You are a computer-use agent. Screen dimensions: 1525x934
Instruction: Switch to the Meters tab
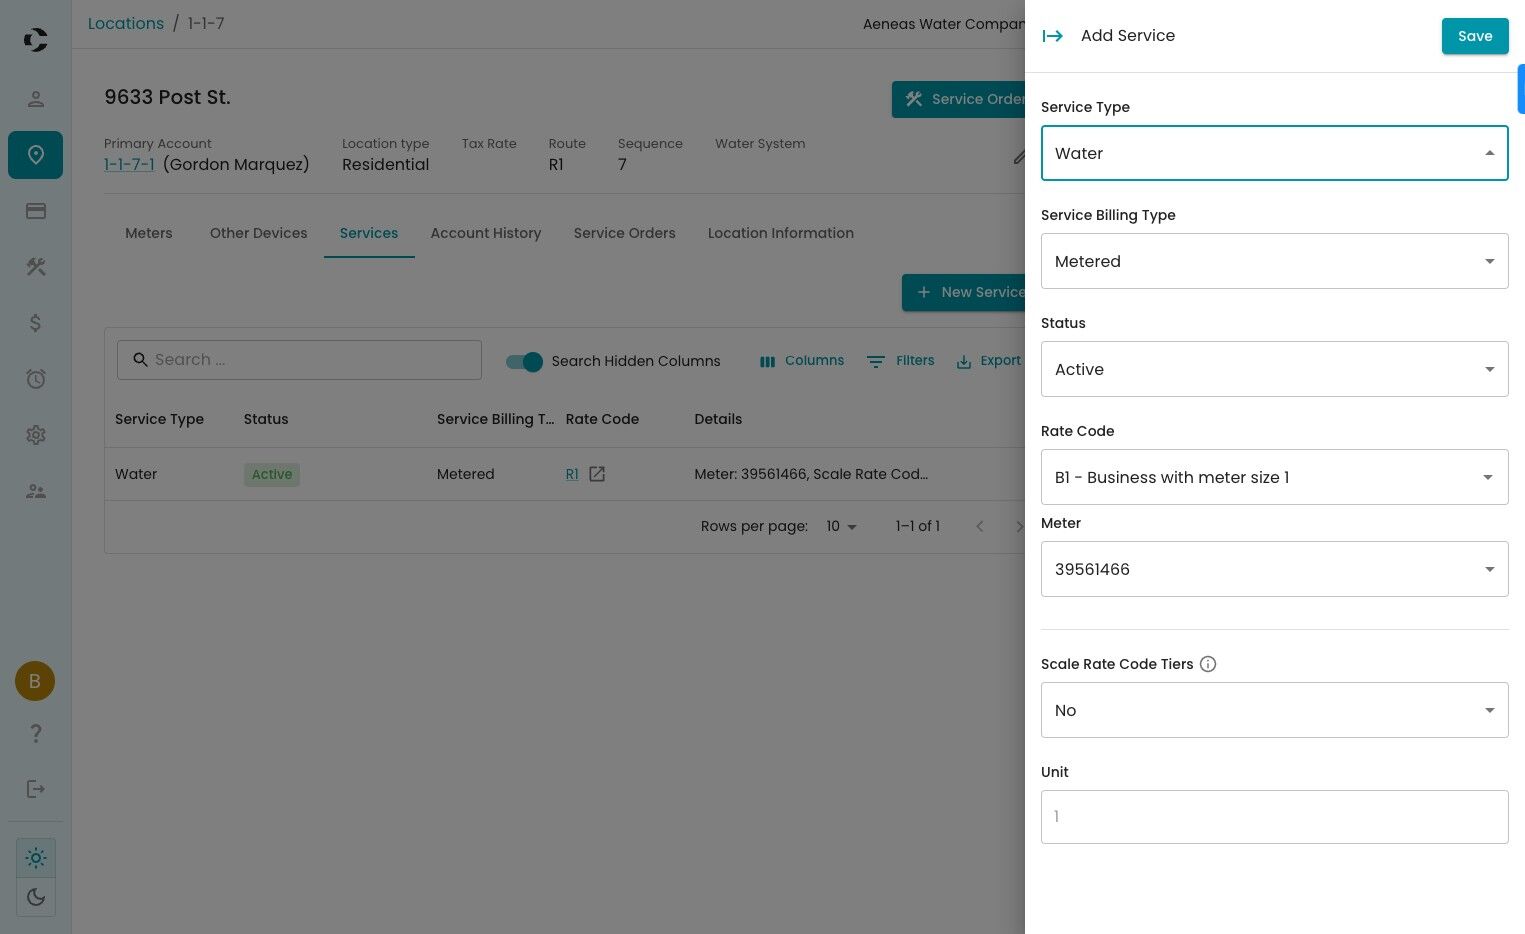[x=149, y=233]
